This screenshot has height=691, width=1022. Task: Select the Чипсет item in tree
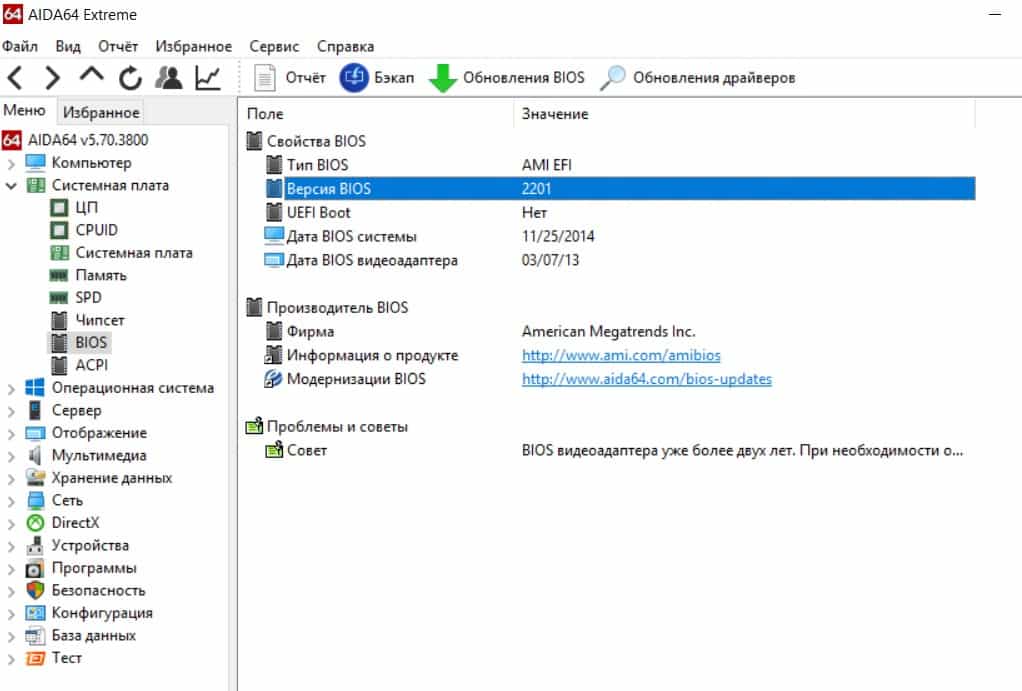(x=100, y=320)
